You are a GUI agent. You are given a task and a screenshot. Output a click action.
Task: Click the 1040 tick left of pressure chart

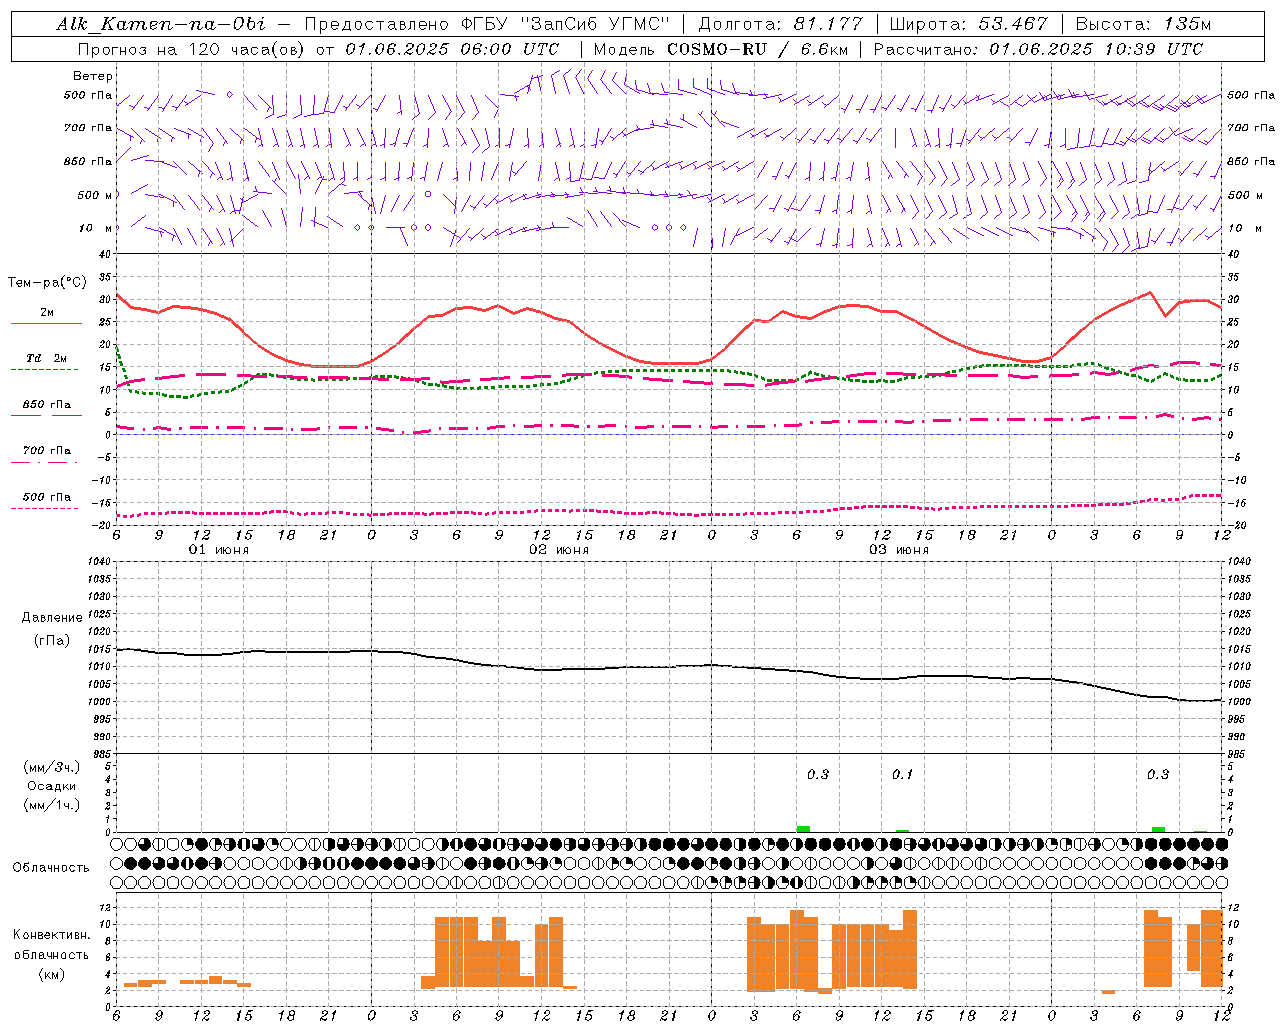click(98, 562)
